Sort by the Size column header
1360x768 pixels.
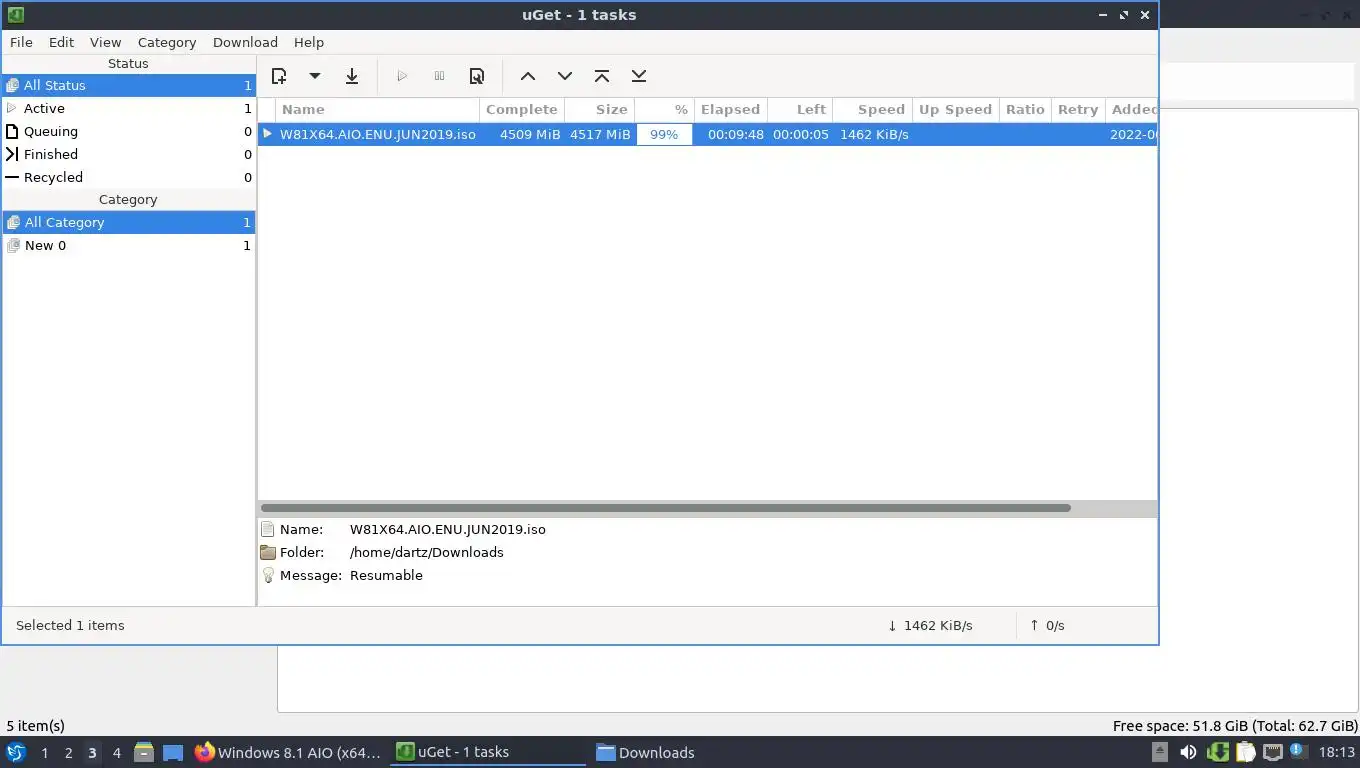pyautogui.click(x=600, y=109)
